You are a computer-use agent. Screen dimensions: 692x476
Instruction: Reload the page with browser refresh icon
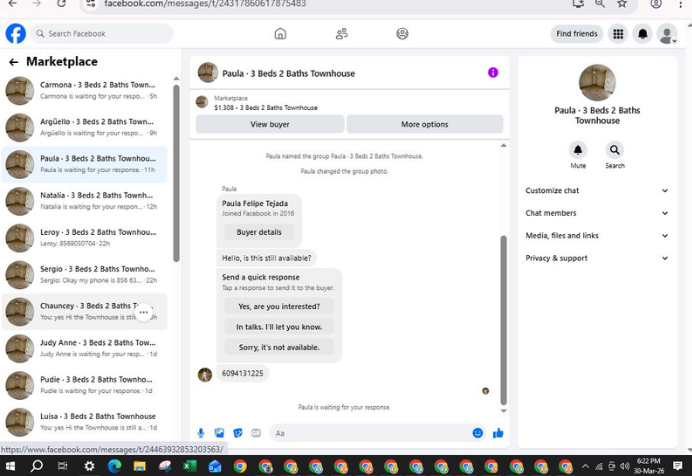[61, 4]
